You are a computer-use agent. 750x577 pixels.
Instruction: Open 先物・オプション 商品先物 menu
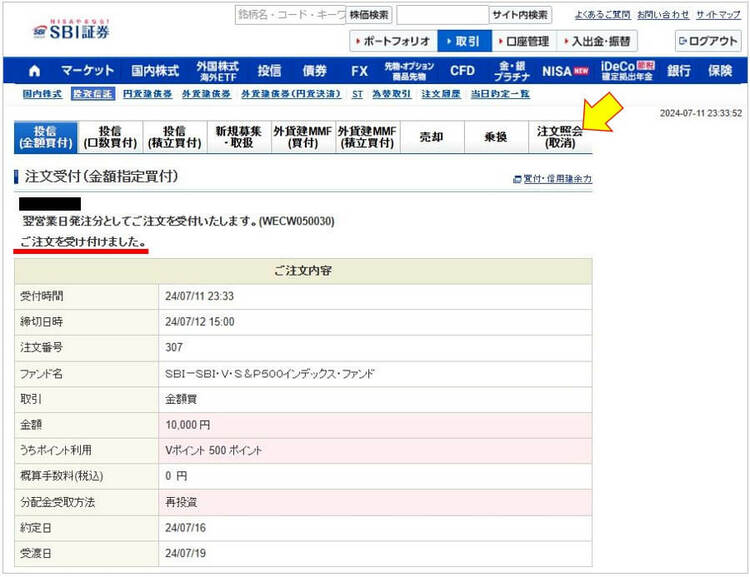409,71
